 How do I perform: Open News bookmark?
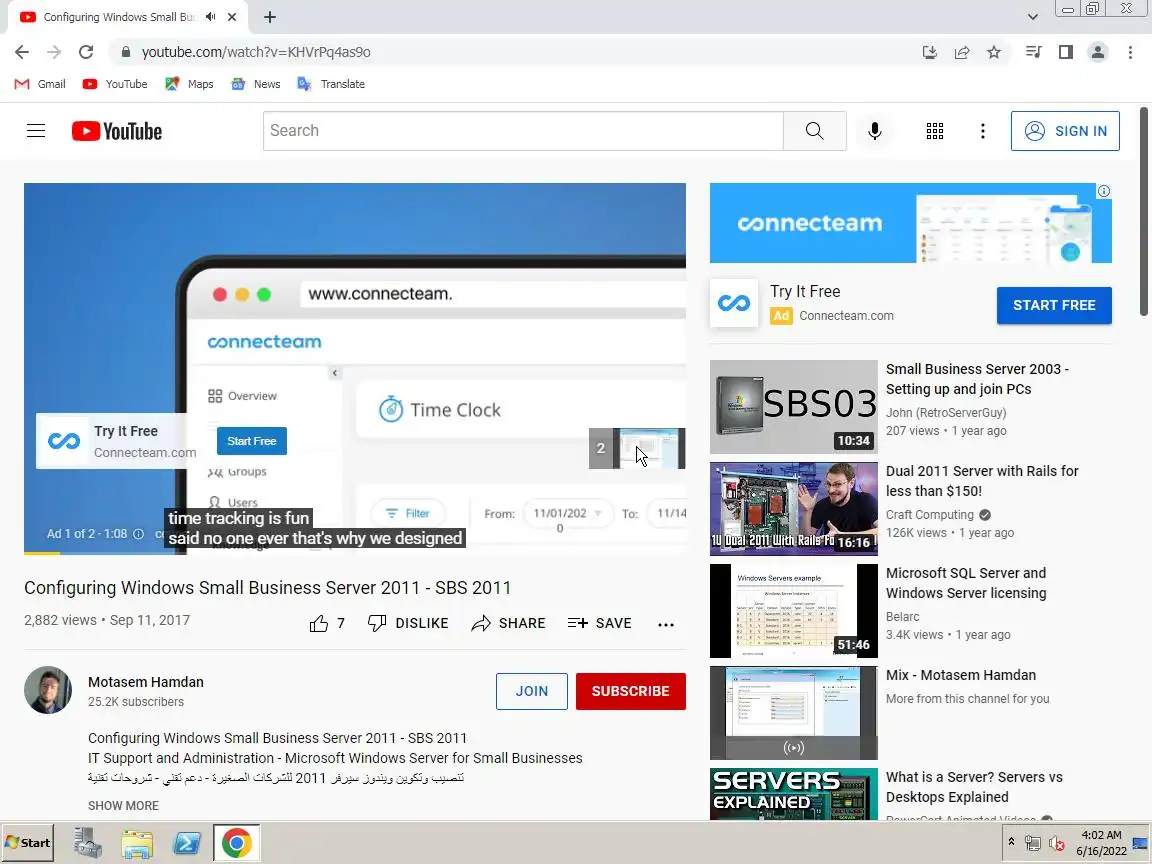(x=256, y=84)
